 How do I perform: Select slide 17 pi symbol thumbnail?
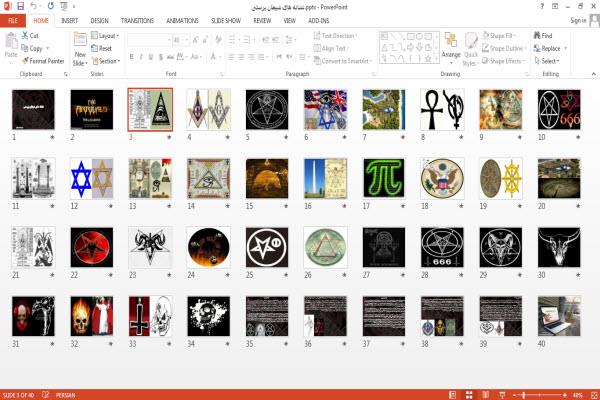click(x=383, y=178)
